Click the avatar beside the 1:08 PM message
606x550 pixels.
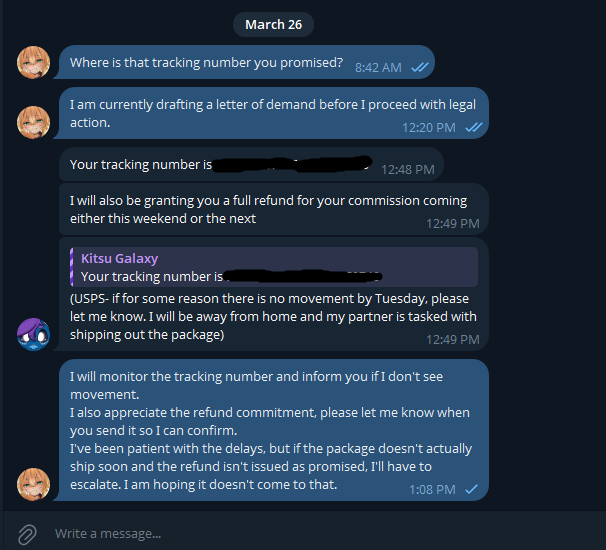(x=34, y=484)
